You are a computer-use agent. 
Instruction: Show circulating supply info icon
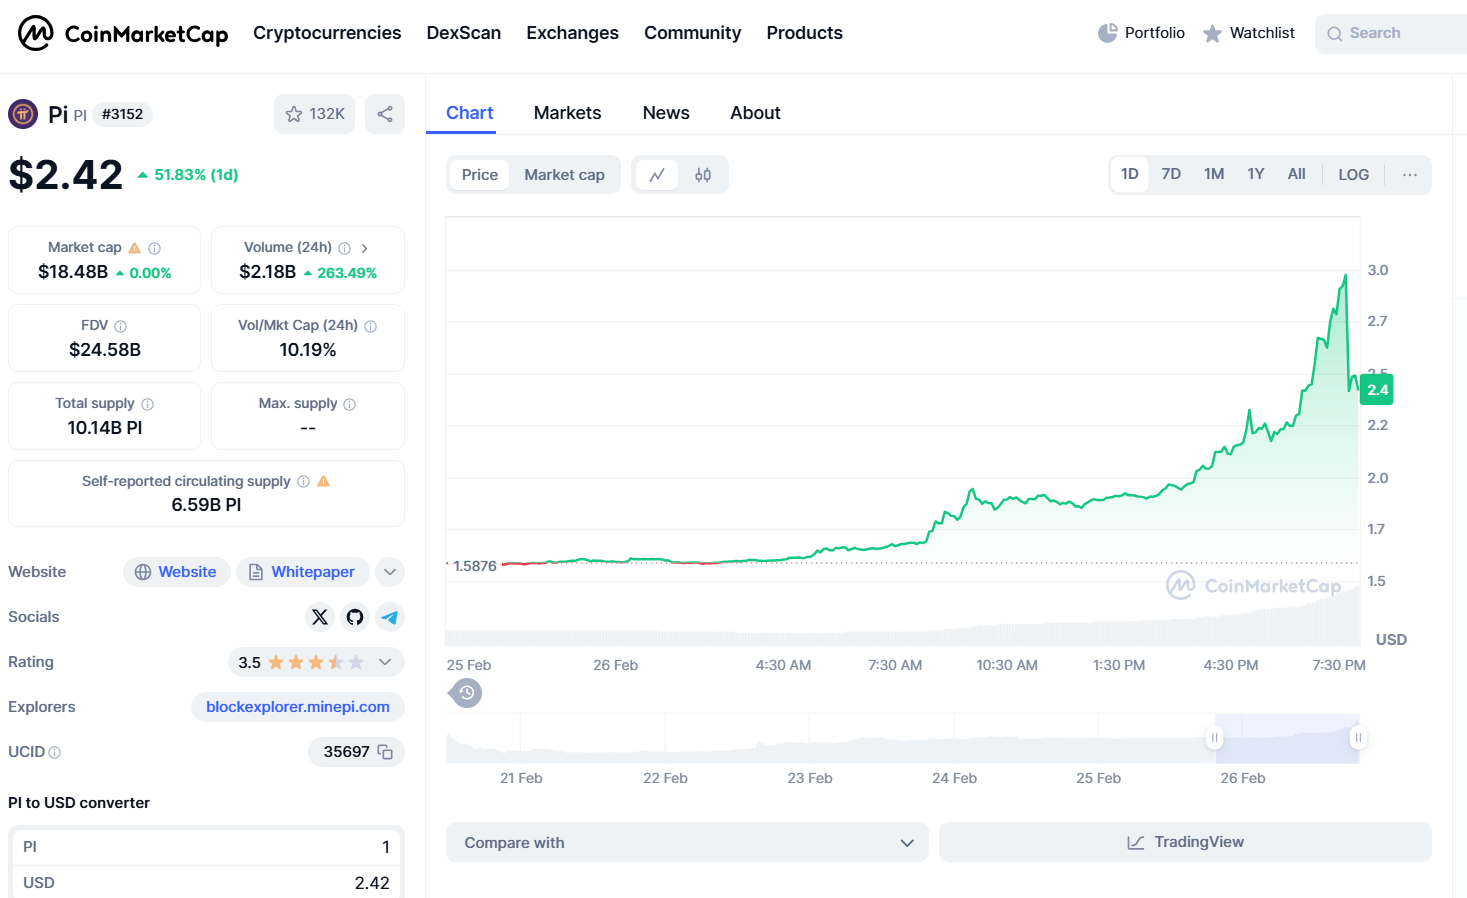[x=303, y=482]
